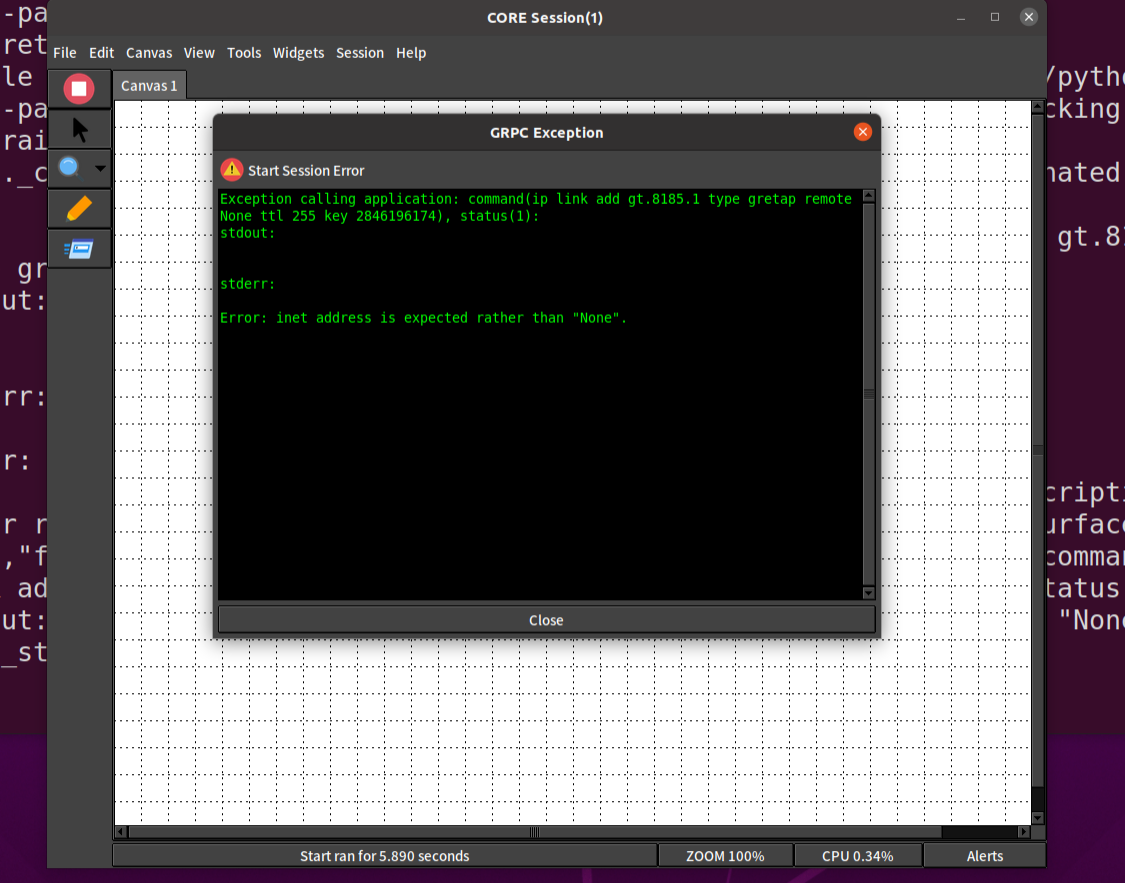
Task: Switch to the Canvas 1 tab
Action: 148,85
